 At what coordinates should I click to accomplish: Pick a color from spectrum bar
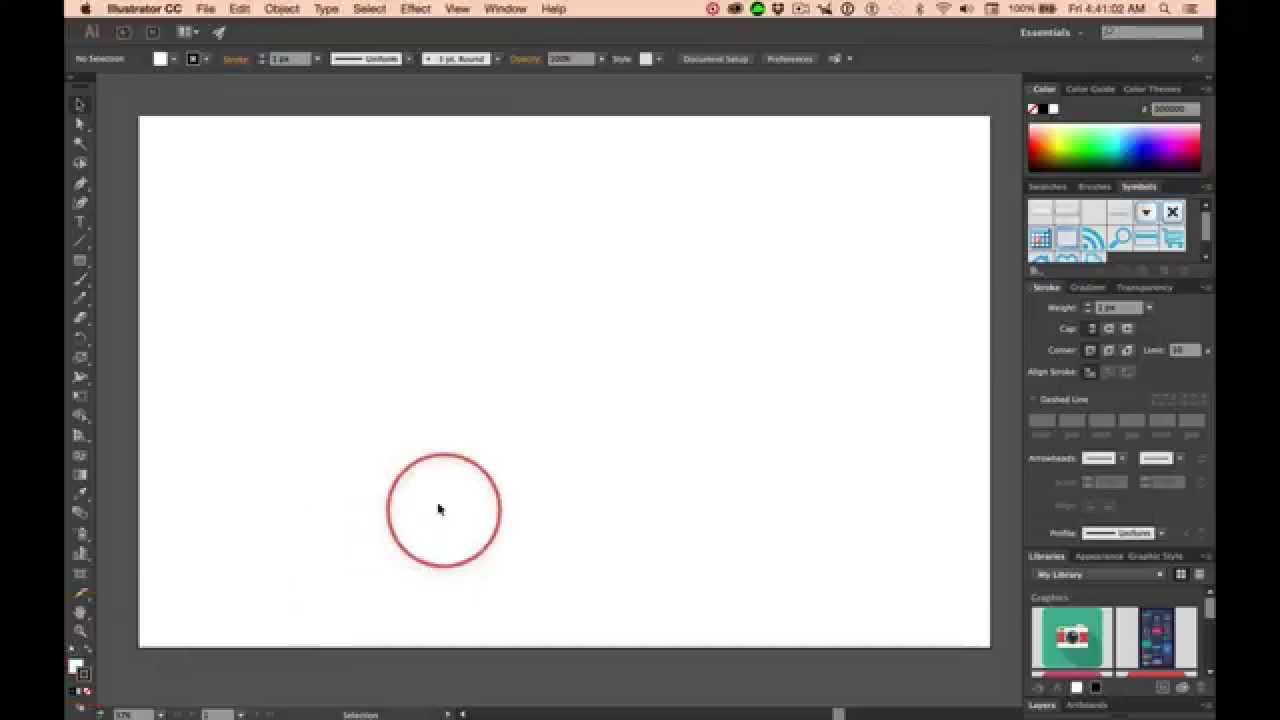1114,148
